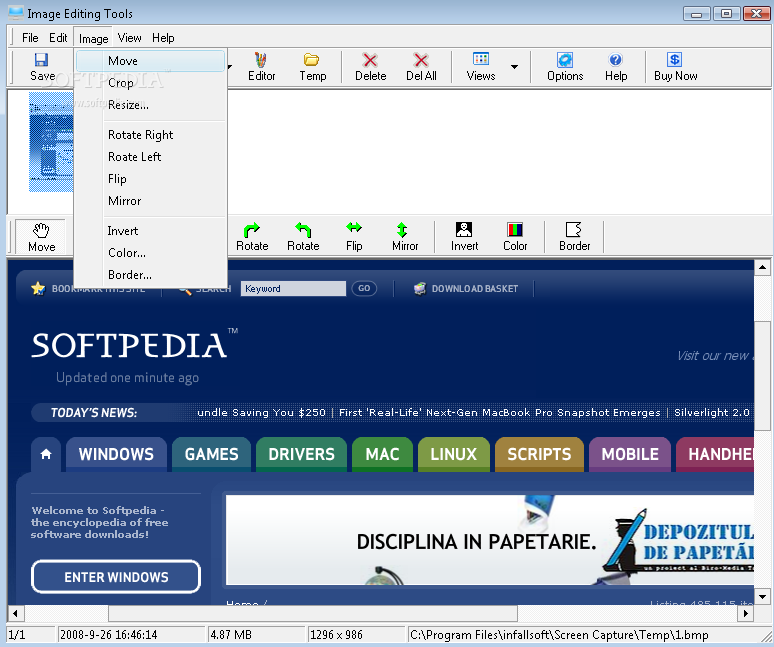Open the View menu
774x647 pixels.
129,38
